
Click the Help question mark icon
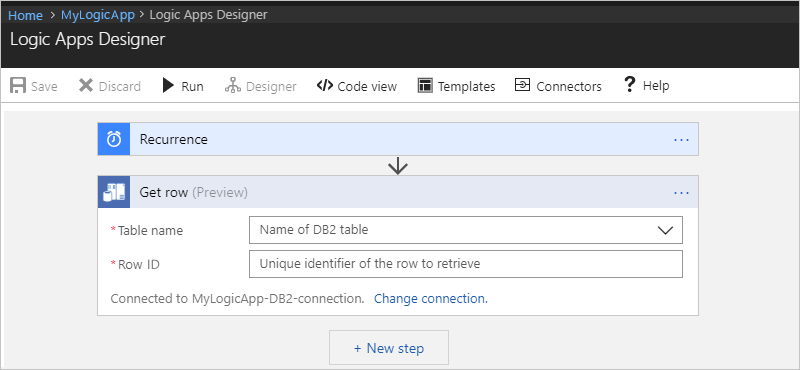[630, 84]
